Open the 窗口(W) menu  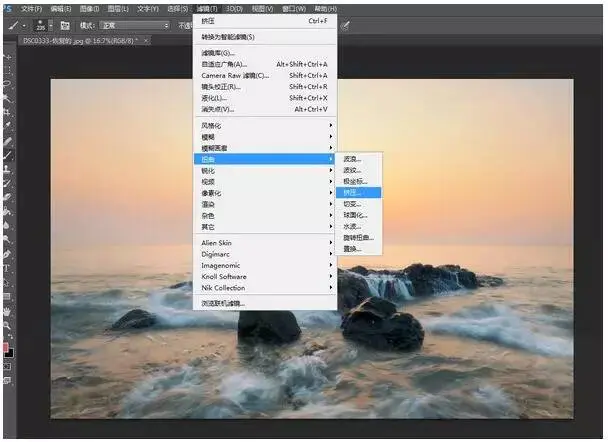(294, 9)
